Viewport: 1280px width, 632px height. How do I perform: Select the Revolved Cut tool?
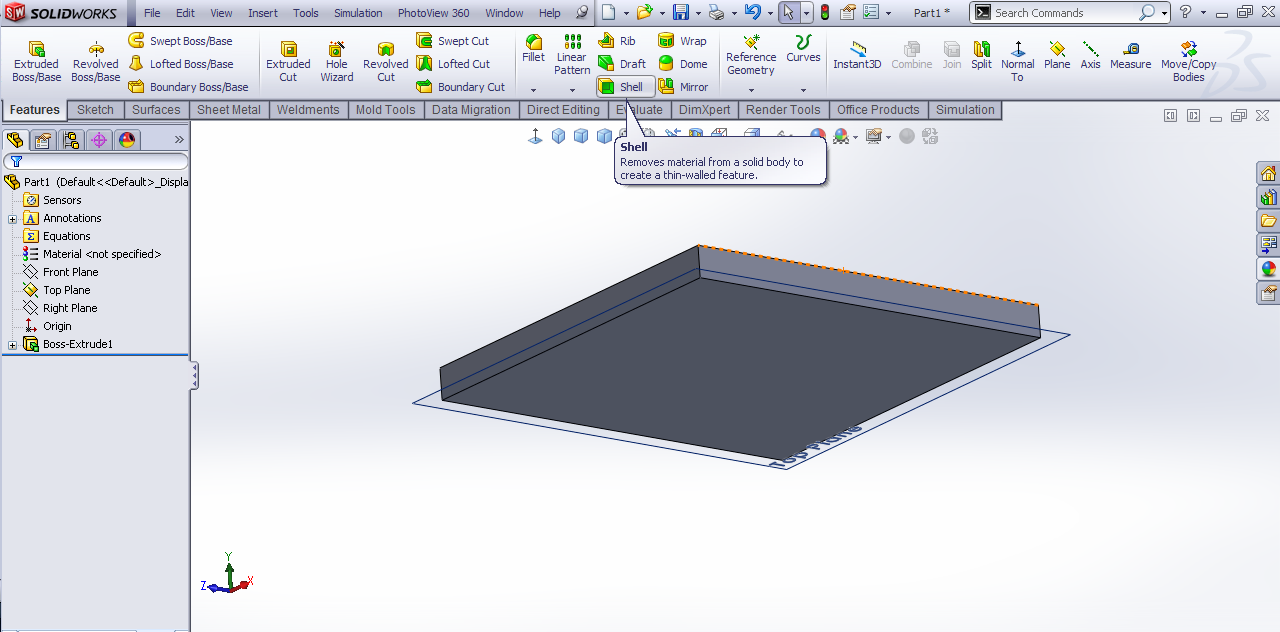[386, 62]
